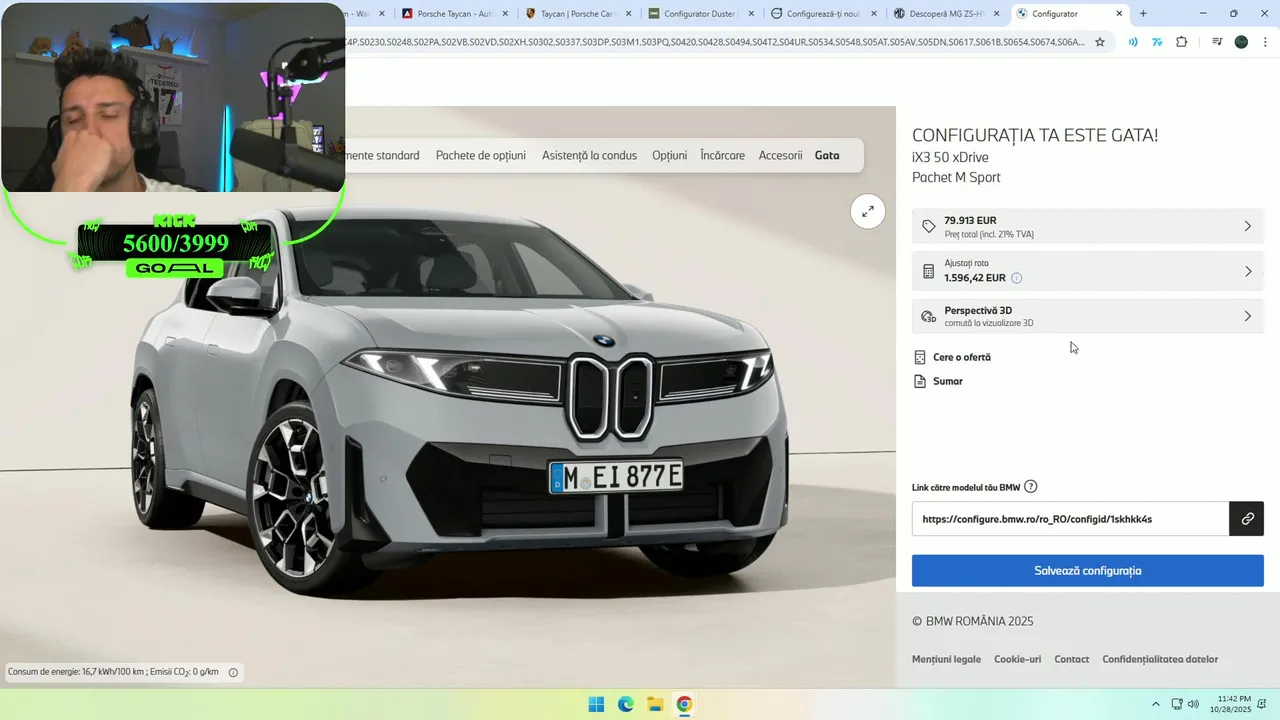Open the info icon beside energy consumption text
The height and width of the screenshot is (720, 1280).
(233, 673)
